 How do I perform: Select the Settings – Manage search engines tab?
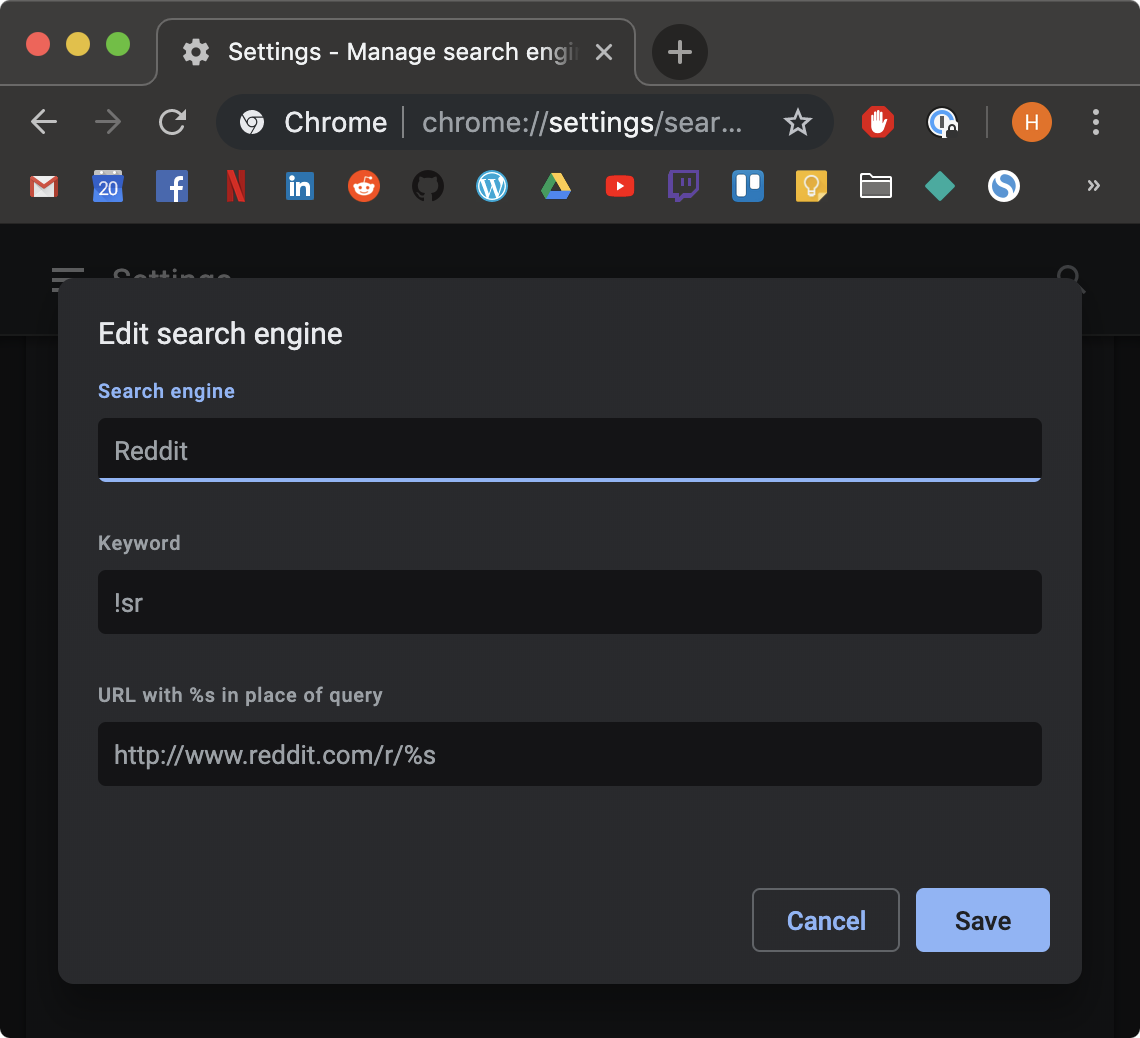tap(396, 52)
